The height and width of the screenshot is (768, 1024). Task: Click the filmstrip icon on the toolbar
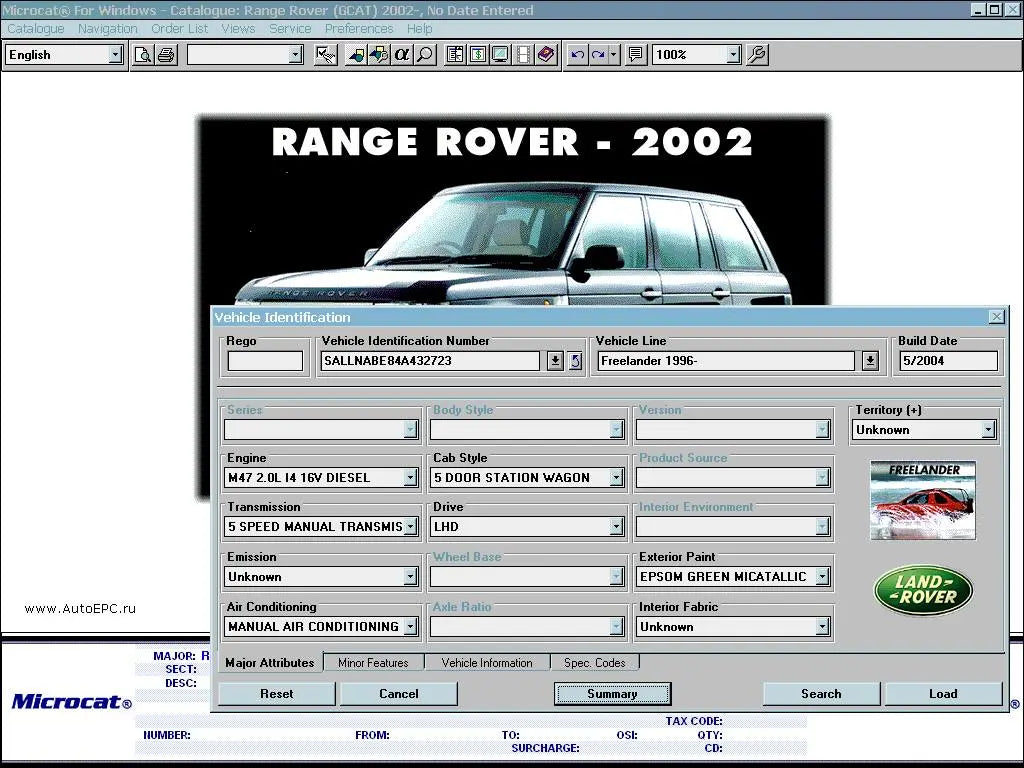pos(523,55)
